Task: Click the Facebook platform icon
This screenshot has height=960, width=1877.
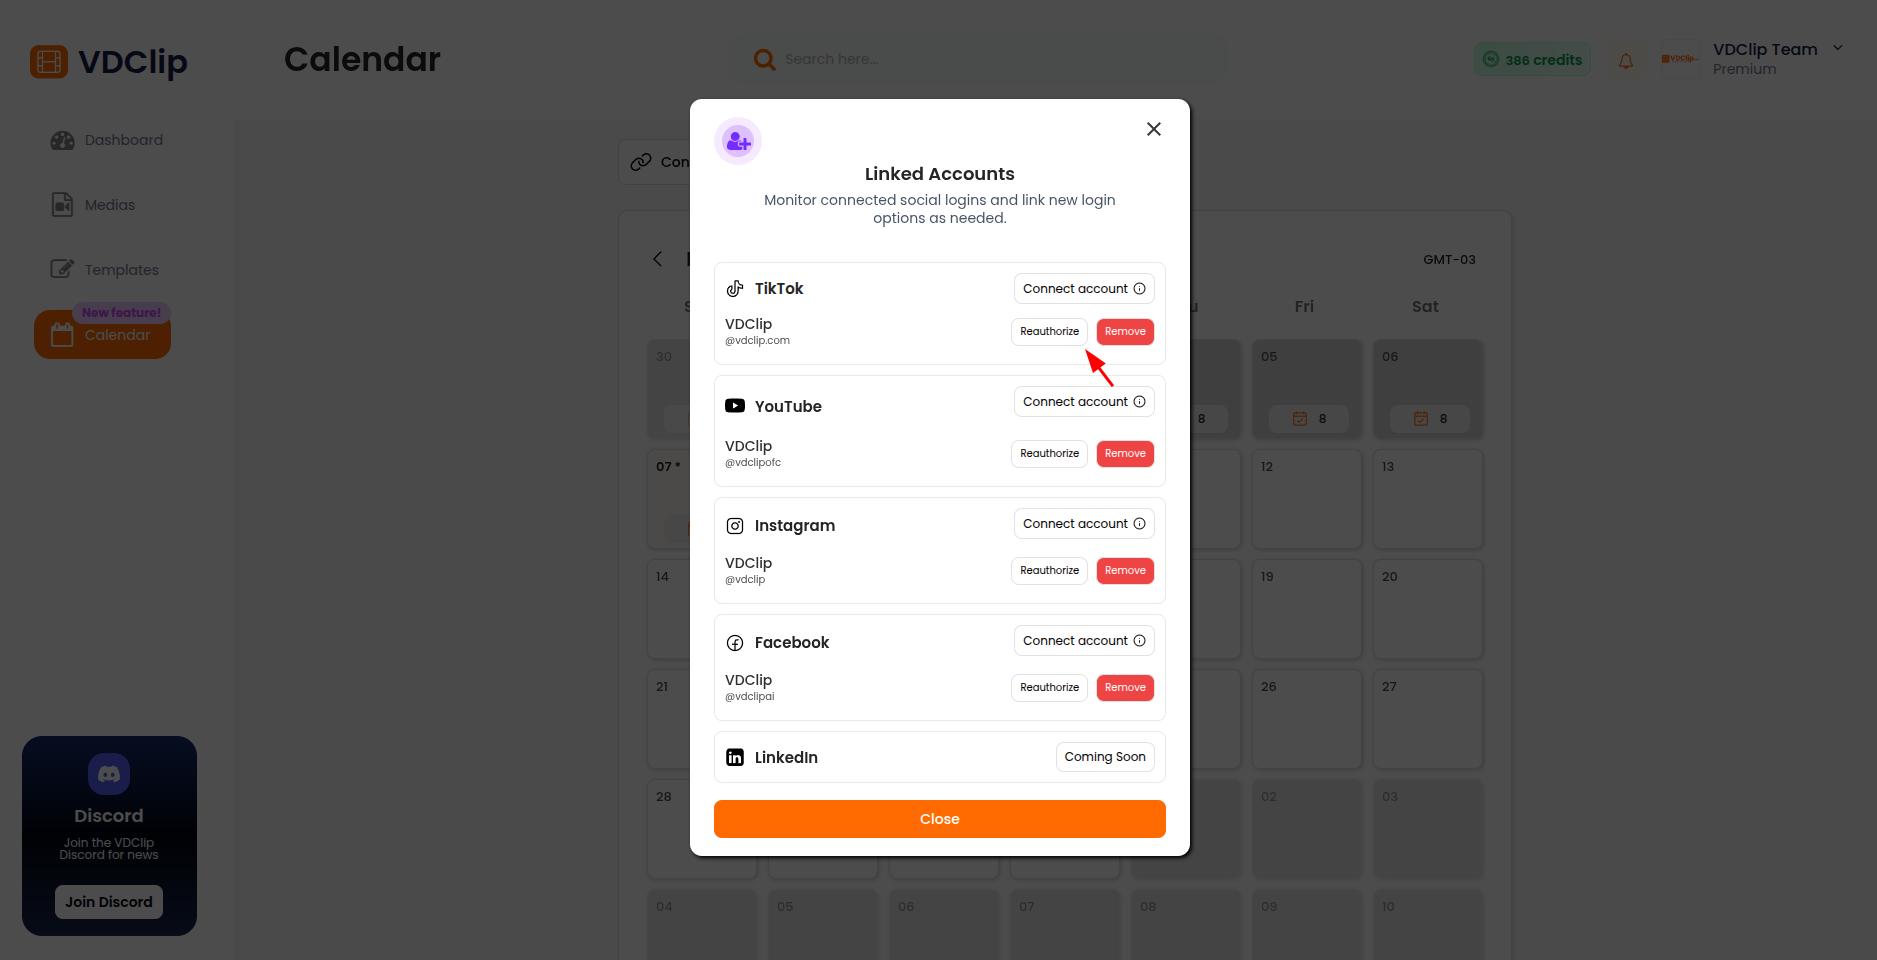Action: coord(736,643)
